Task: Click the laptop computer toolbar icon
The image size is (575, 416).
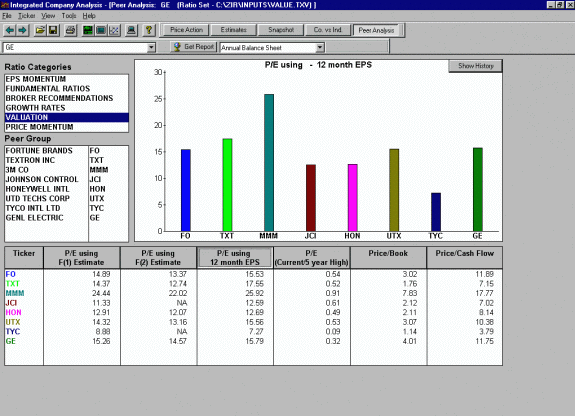Action: (131, 30)
